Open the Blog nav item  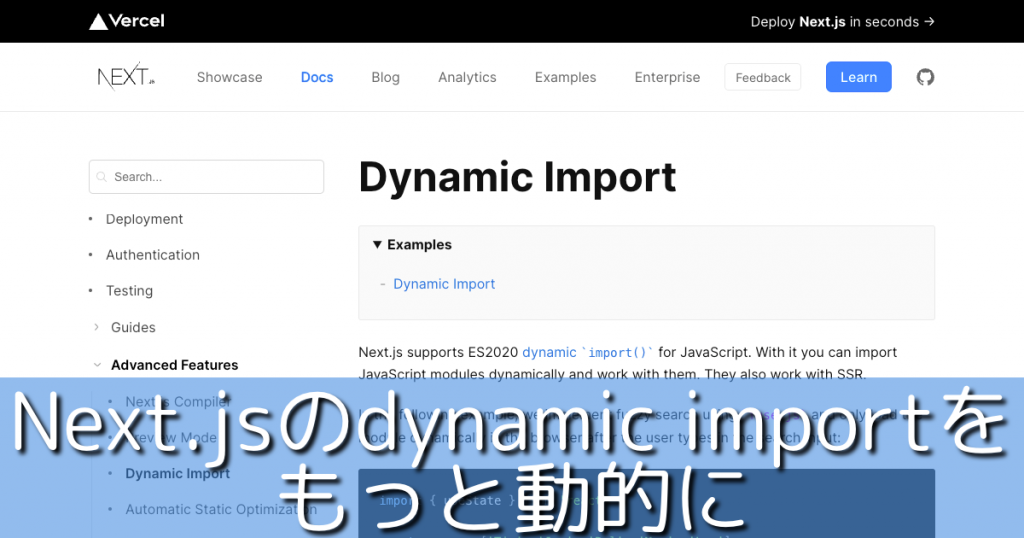385,77
